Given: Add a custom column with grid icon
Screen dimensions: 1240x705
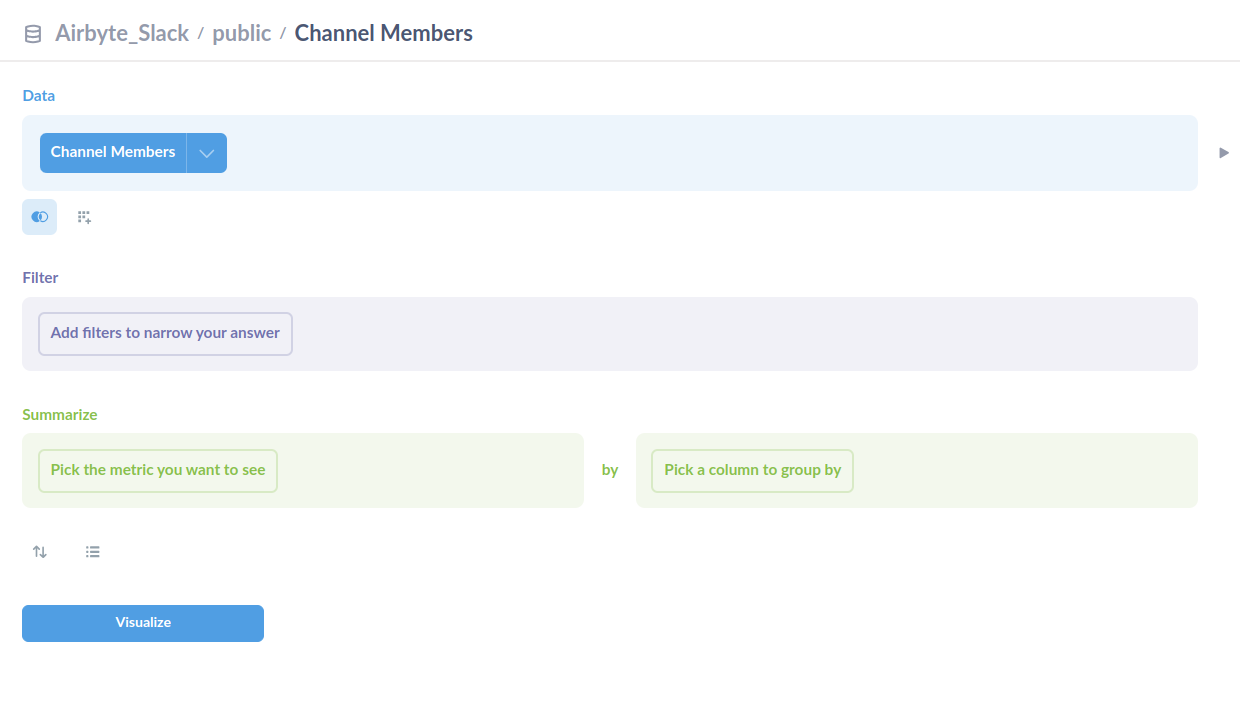Looking at the screenshot, I should point(85,217).
